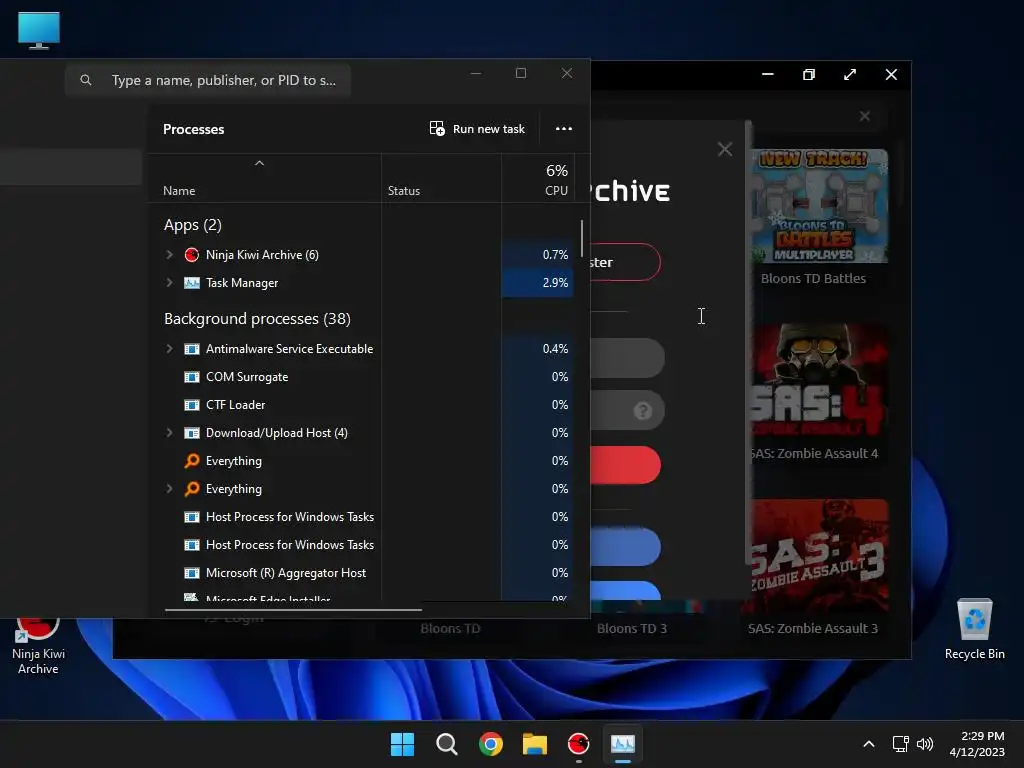Select the first Everything process row
The image size is (1024, 768).
pyautogui.click(x=361, y=461)
